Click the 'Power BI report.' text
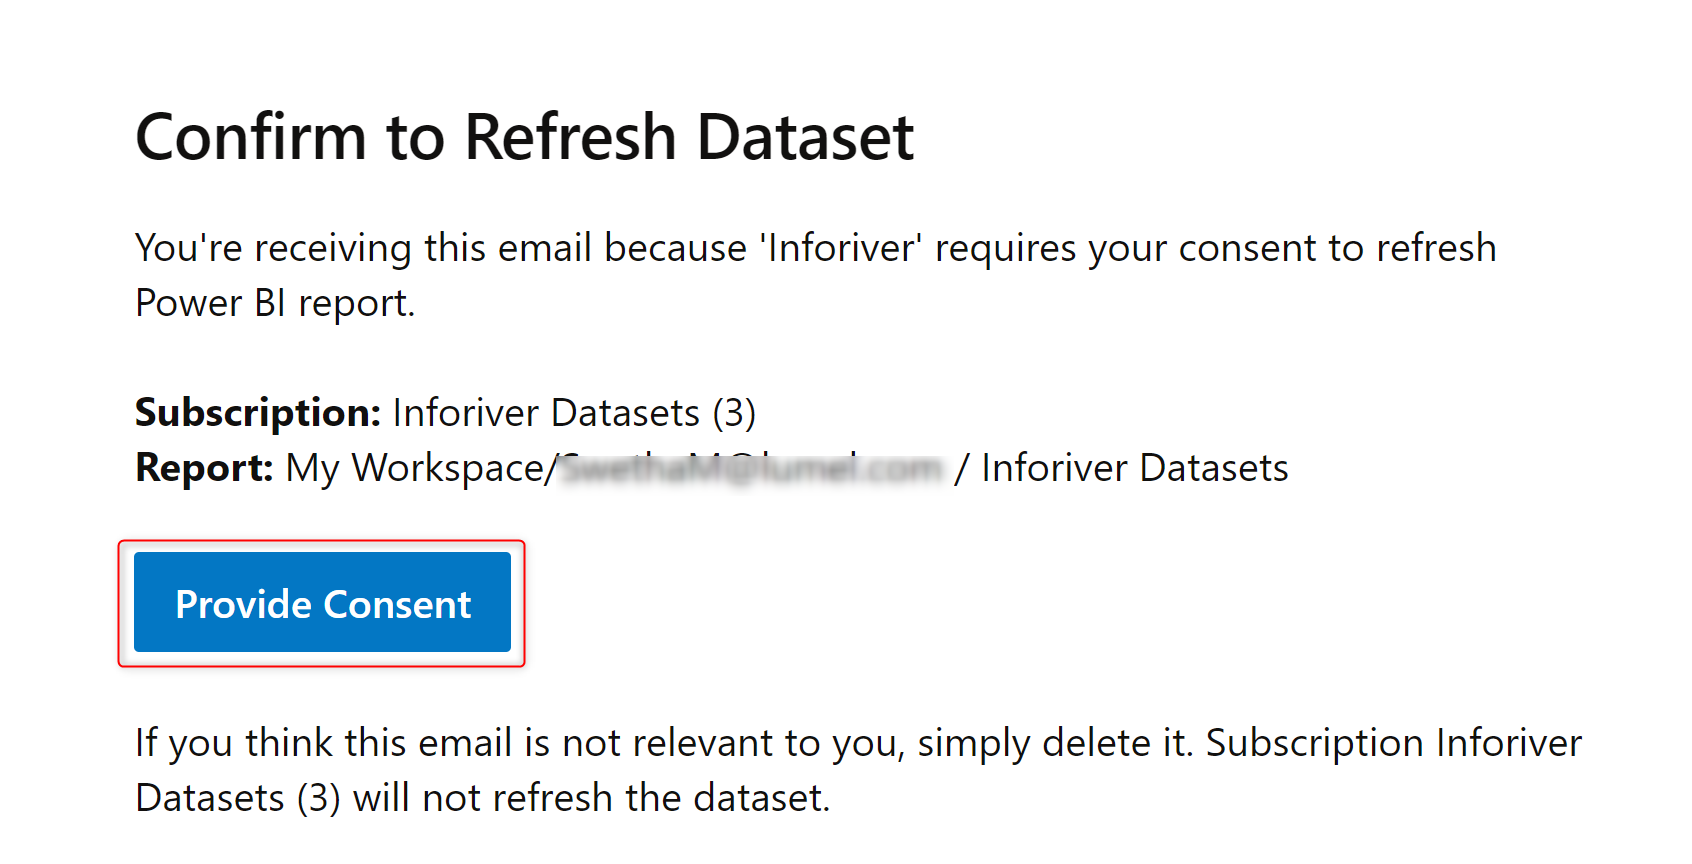 pyautogui.click(x=275, y=303)
